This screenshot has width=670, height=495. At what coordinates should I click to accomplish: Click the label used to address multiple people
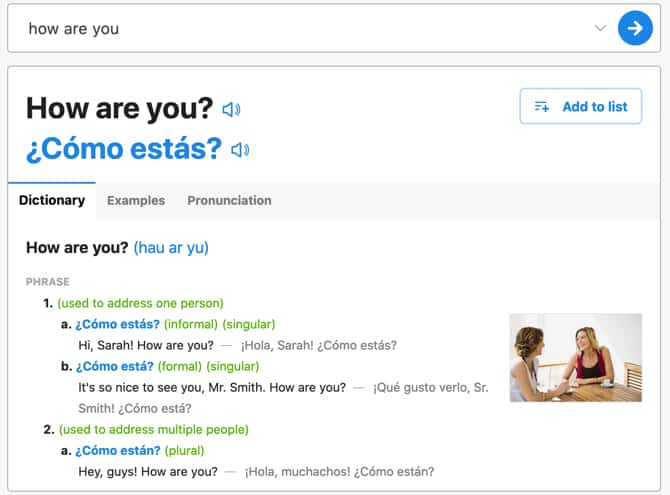(154, 430)
